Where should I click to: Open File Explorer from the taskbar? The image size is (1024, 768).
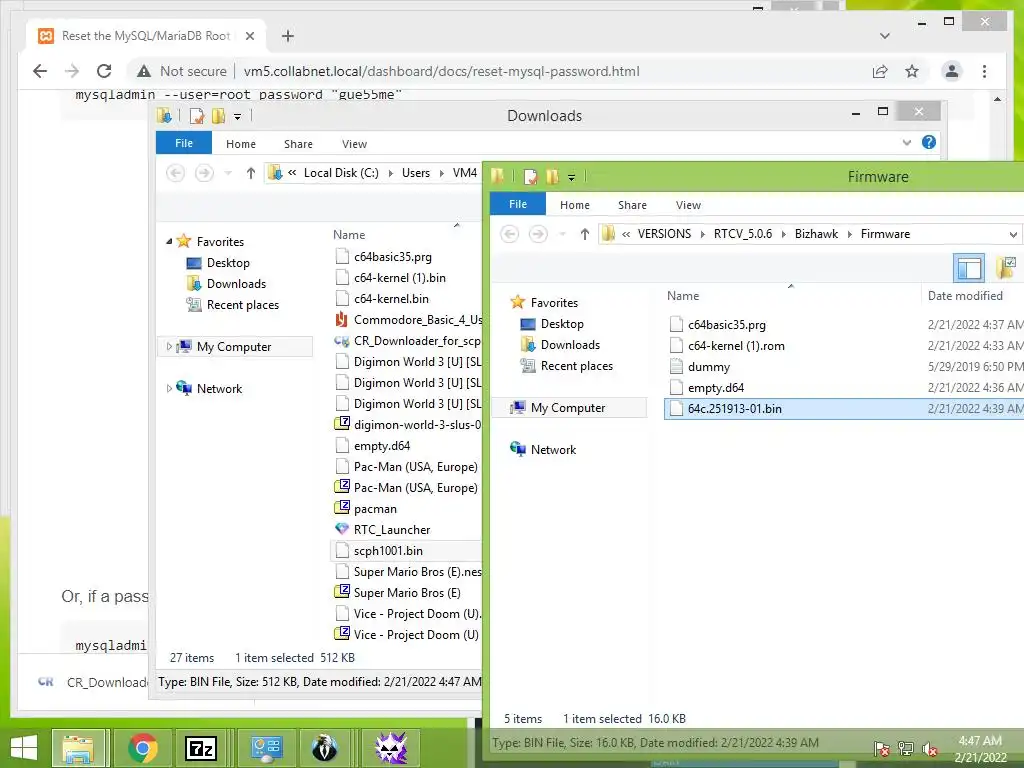[78, 748]
